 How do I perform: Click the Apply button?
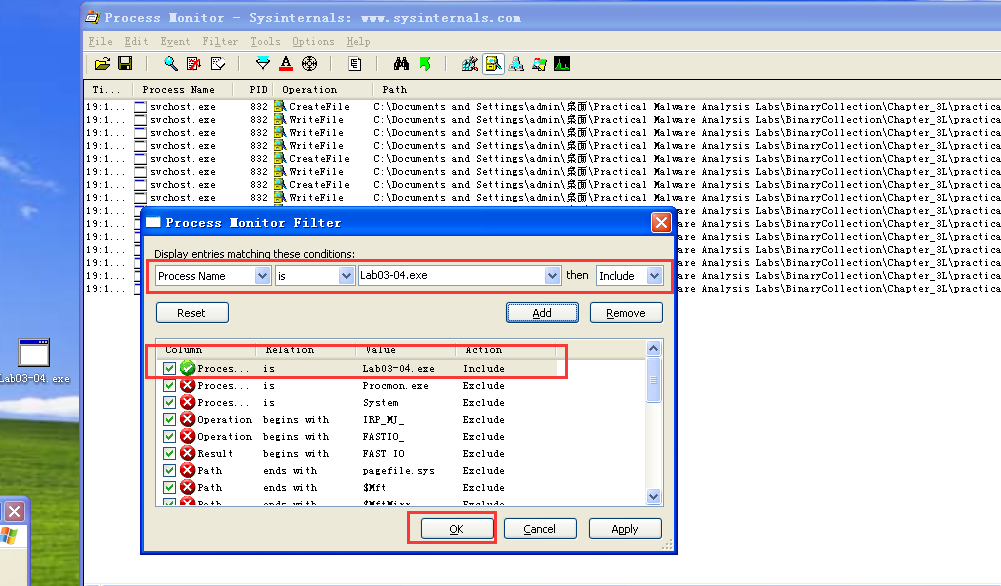tap(624, 529)
